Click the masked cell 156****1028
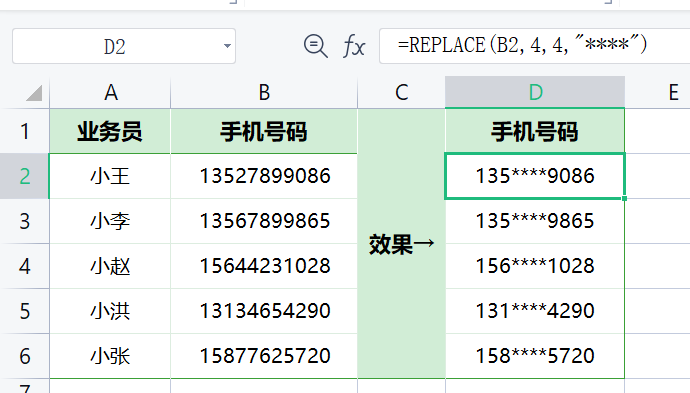This screenshot has width=690, height=393. [x=535, y=266]
